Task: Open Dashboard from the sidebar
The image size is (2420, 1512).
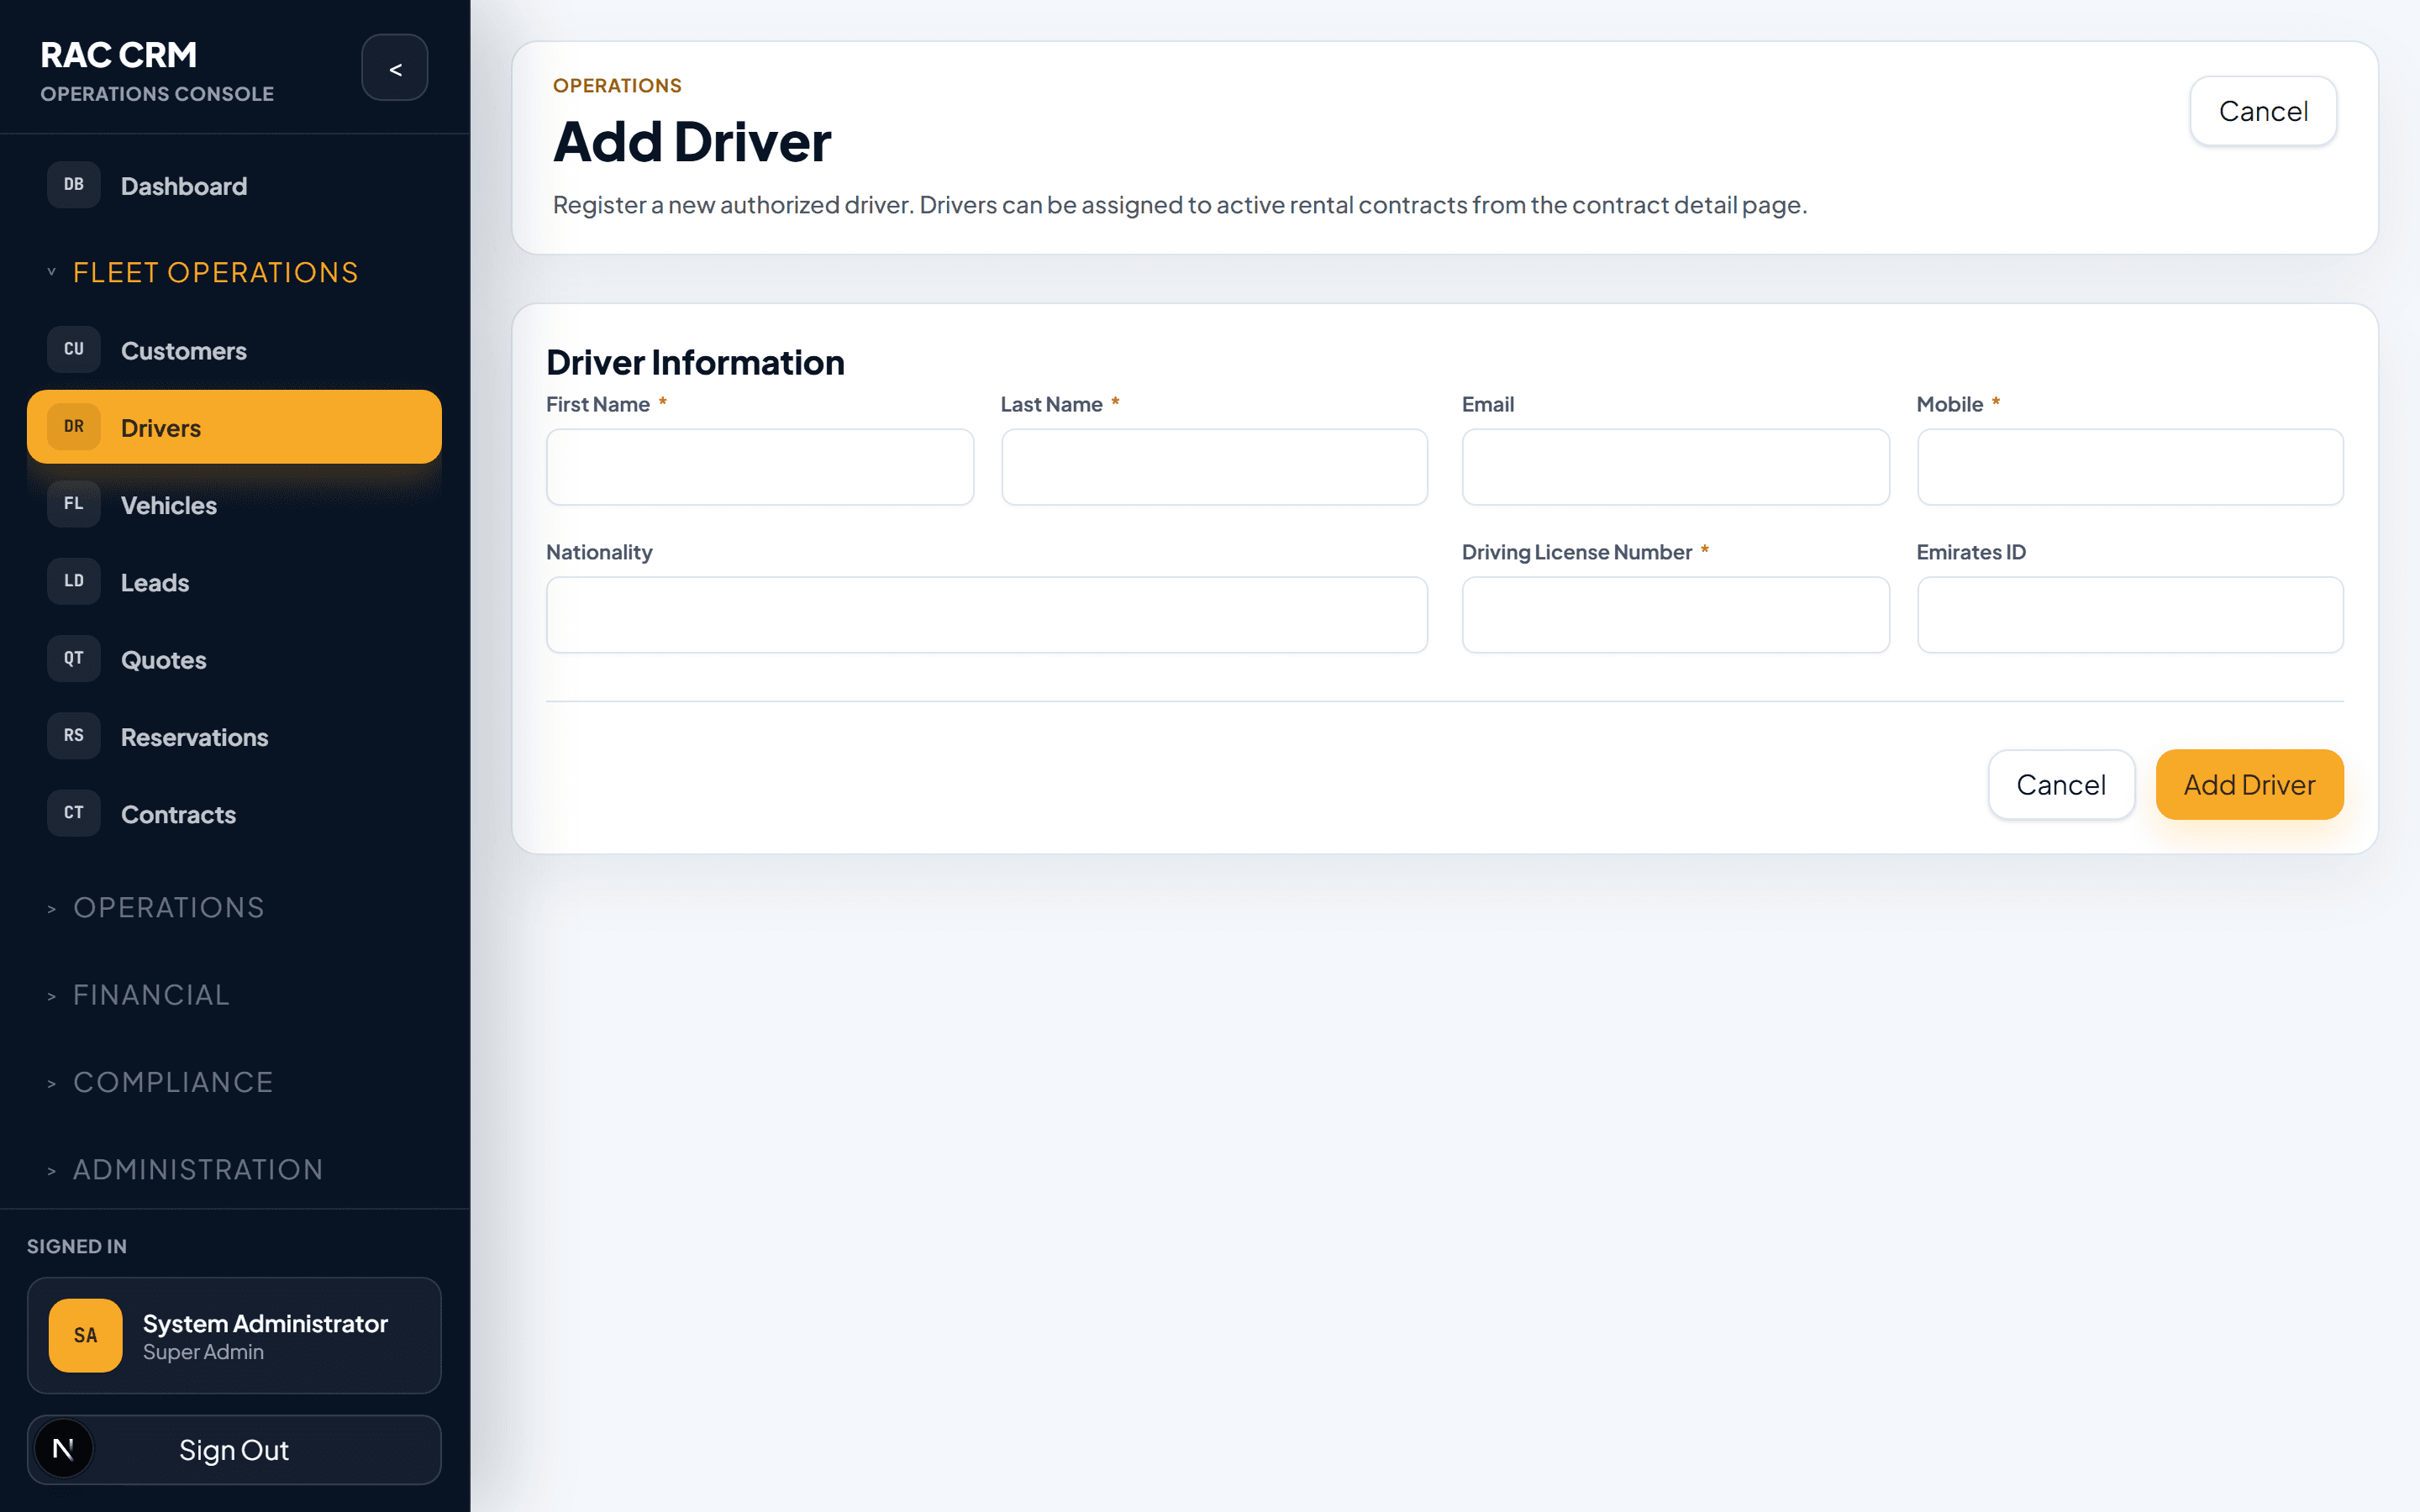Action: (234, 186)
